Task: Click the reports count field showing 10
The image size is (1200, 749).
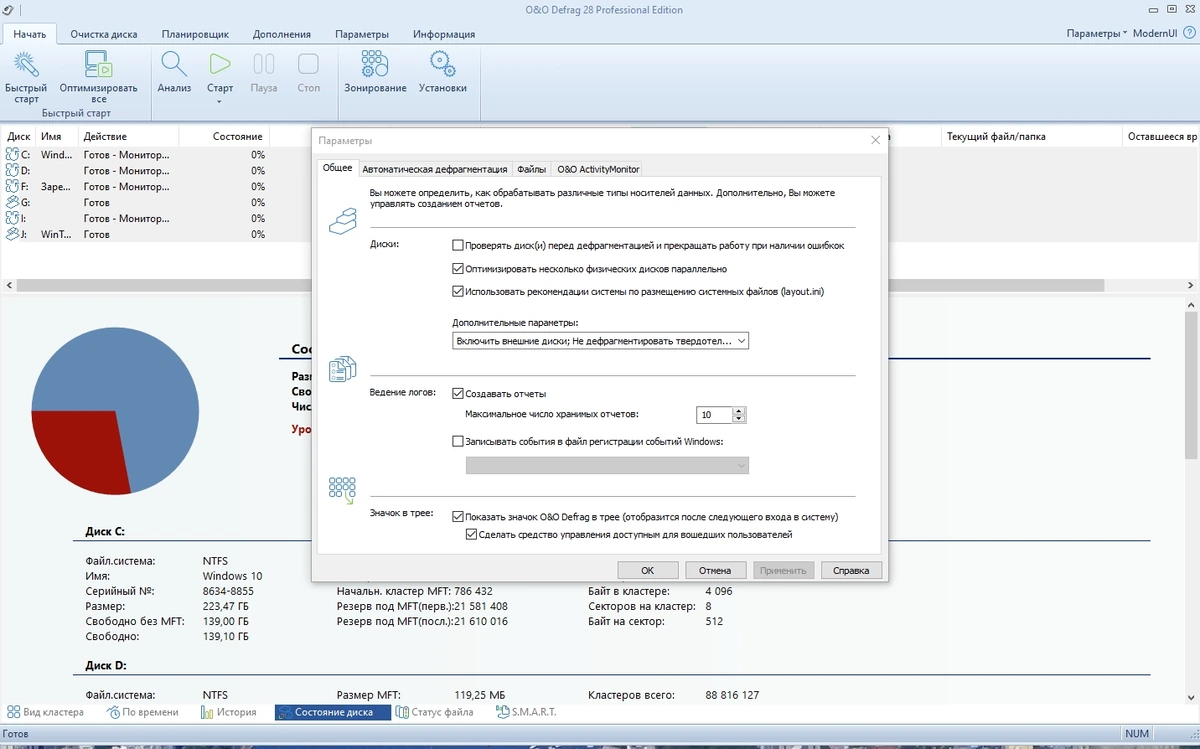Action: 714,414
